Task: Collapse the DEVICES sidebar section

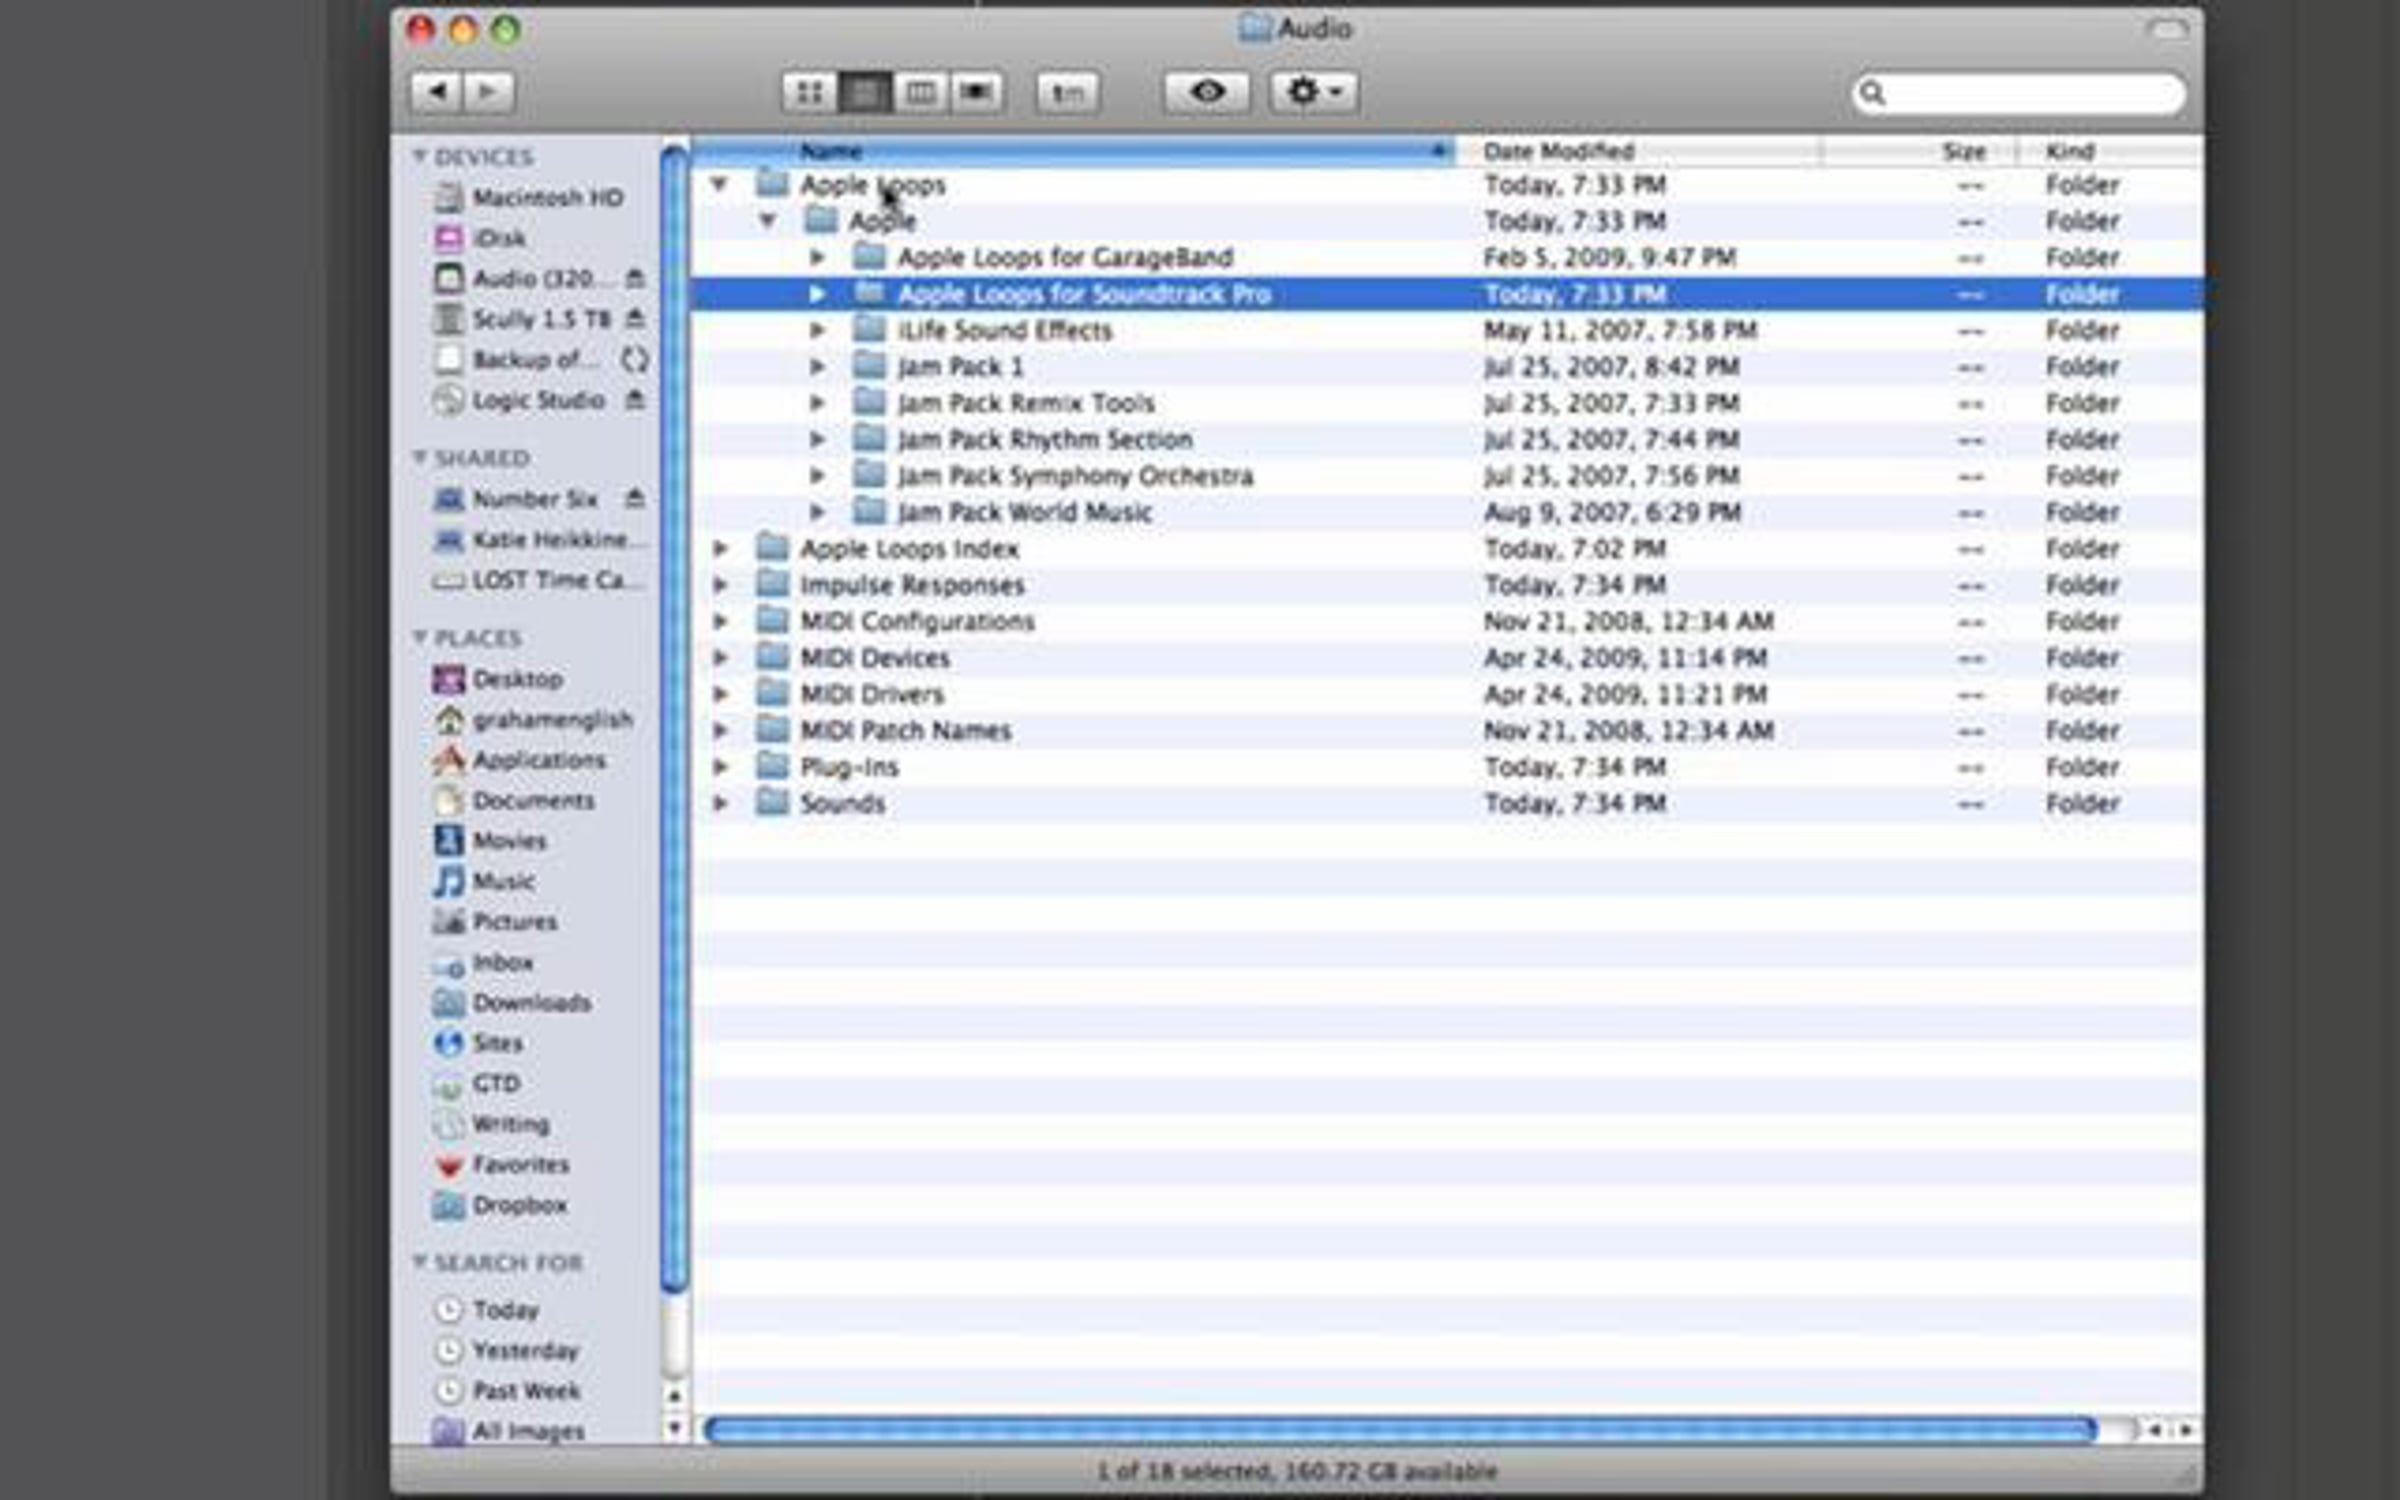Action: point(420,156)
